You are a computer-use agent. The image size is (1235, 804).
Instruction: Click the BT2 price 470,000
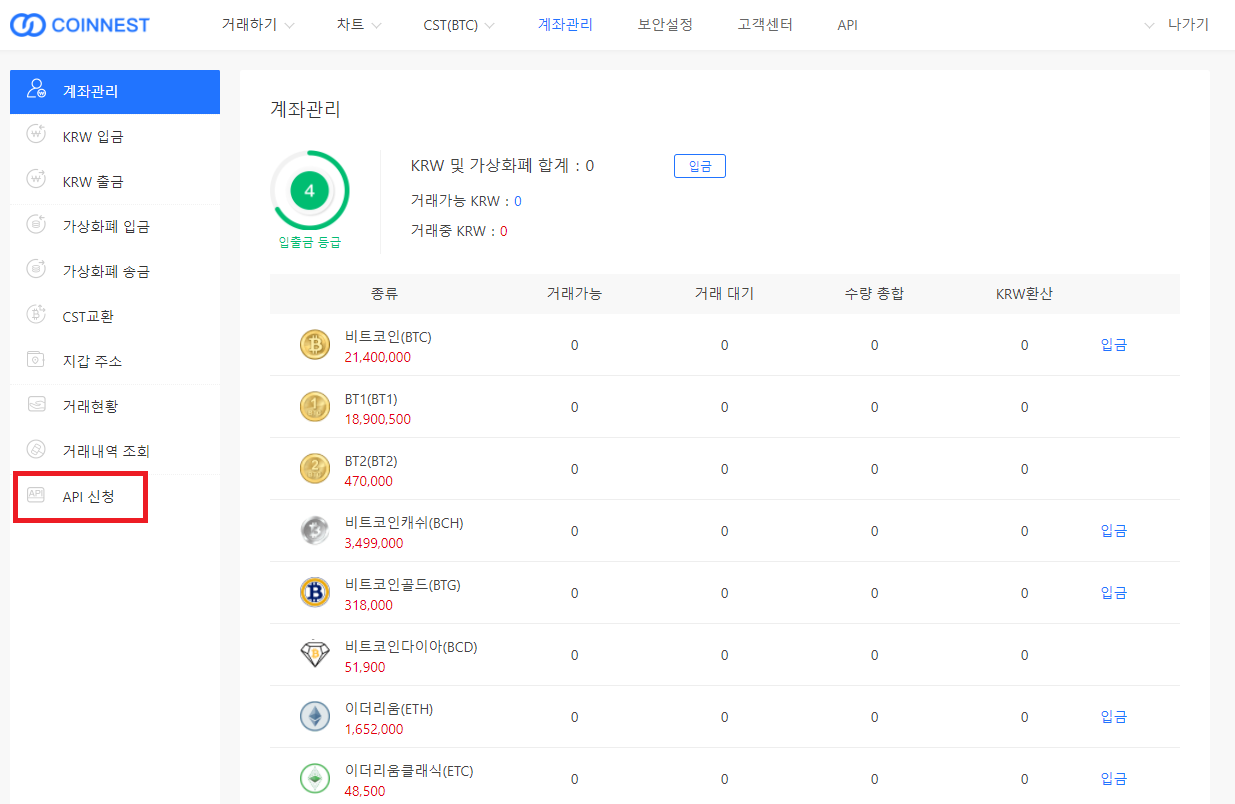coord(369,481)
